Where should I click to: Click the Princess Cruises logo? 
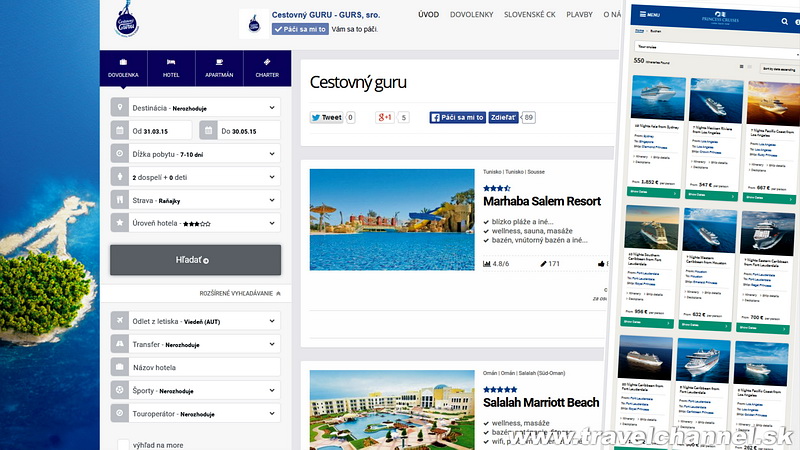[720, 18]
